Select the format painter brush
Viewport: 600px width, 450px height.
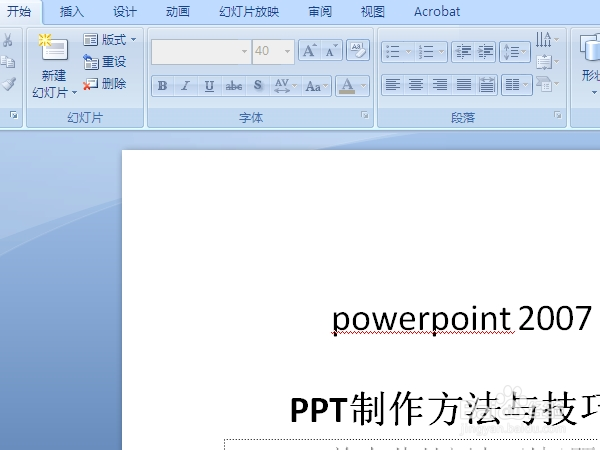click(8, 84)
